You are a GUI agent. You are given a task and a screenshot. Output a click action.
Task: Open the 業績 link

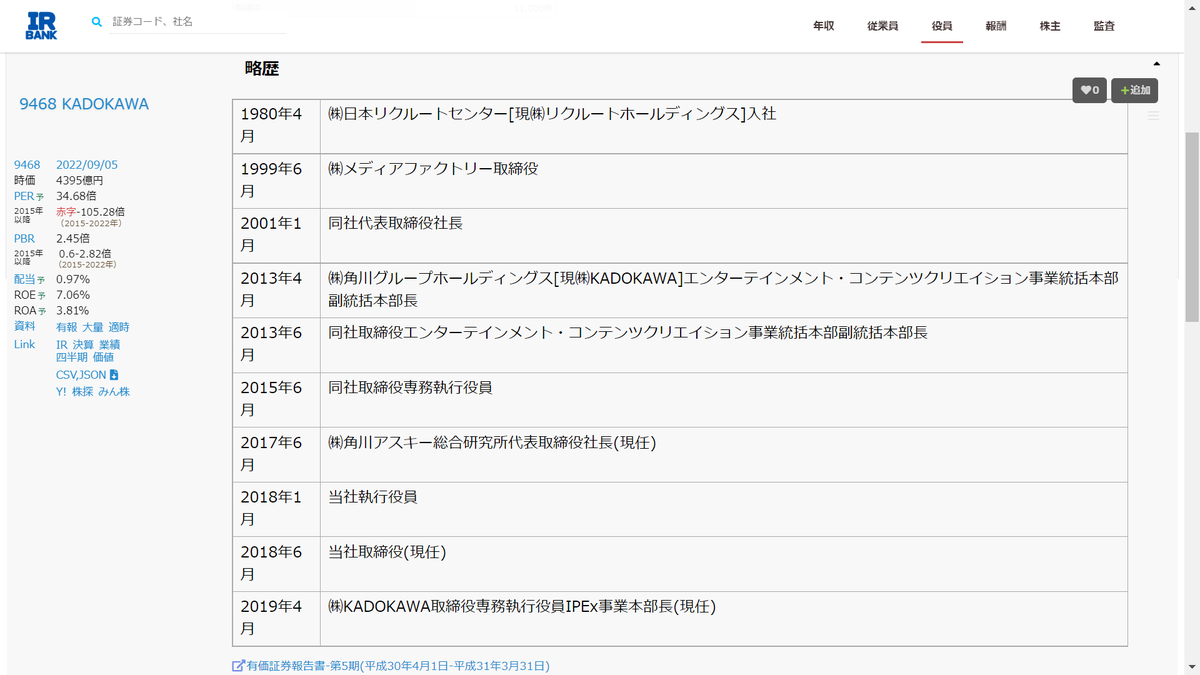pos(109,344)
